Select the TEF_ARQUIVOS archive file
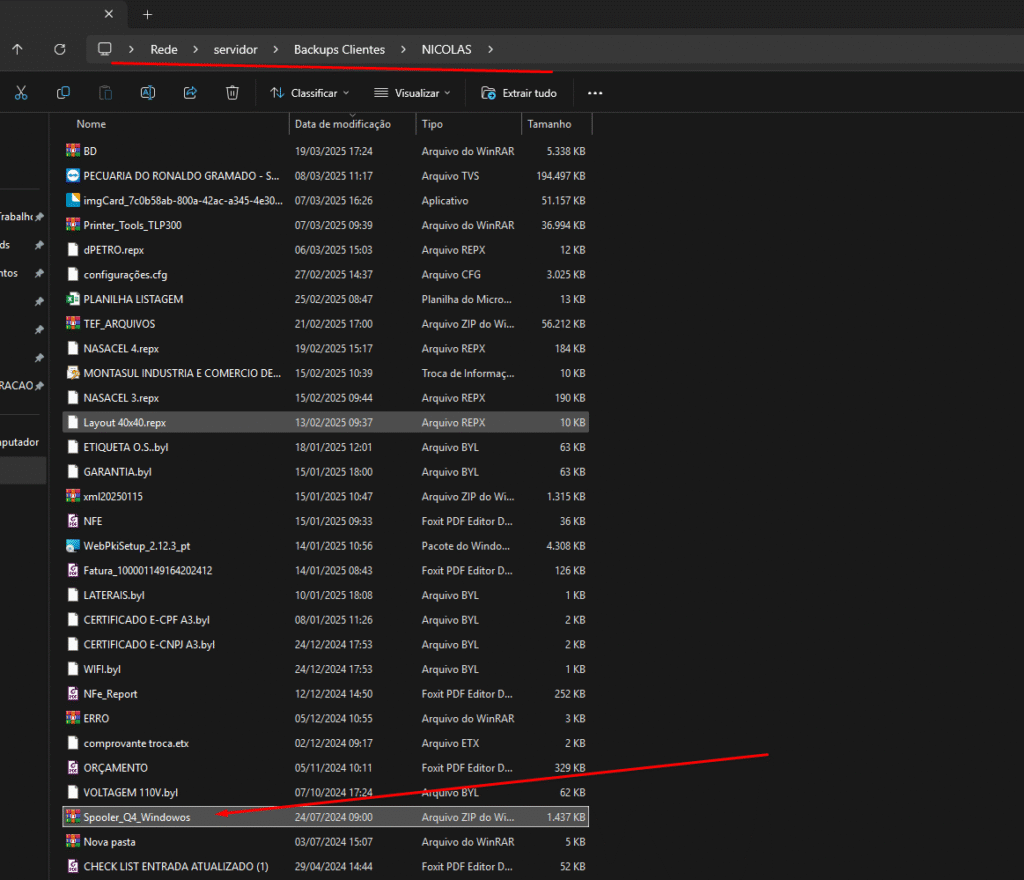This screenshot has height=880, width=1024. [x=119, y=324]
